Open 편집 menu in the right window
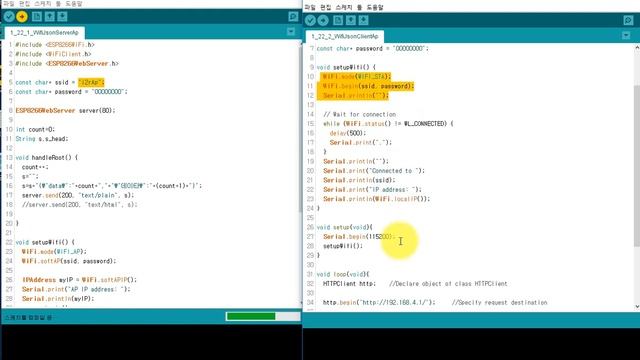 (325, 7)
